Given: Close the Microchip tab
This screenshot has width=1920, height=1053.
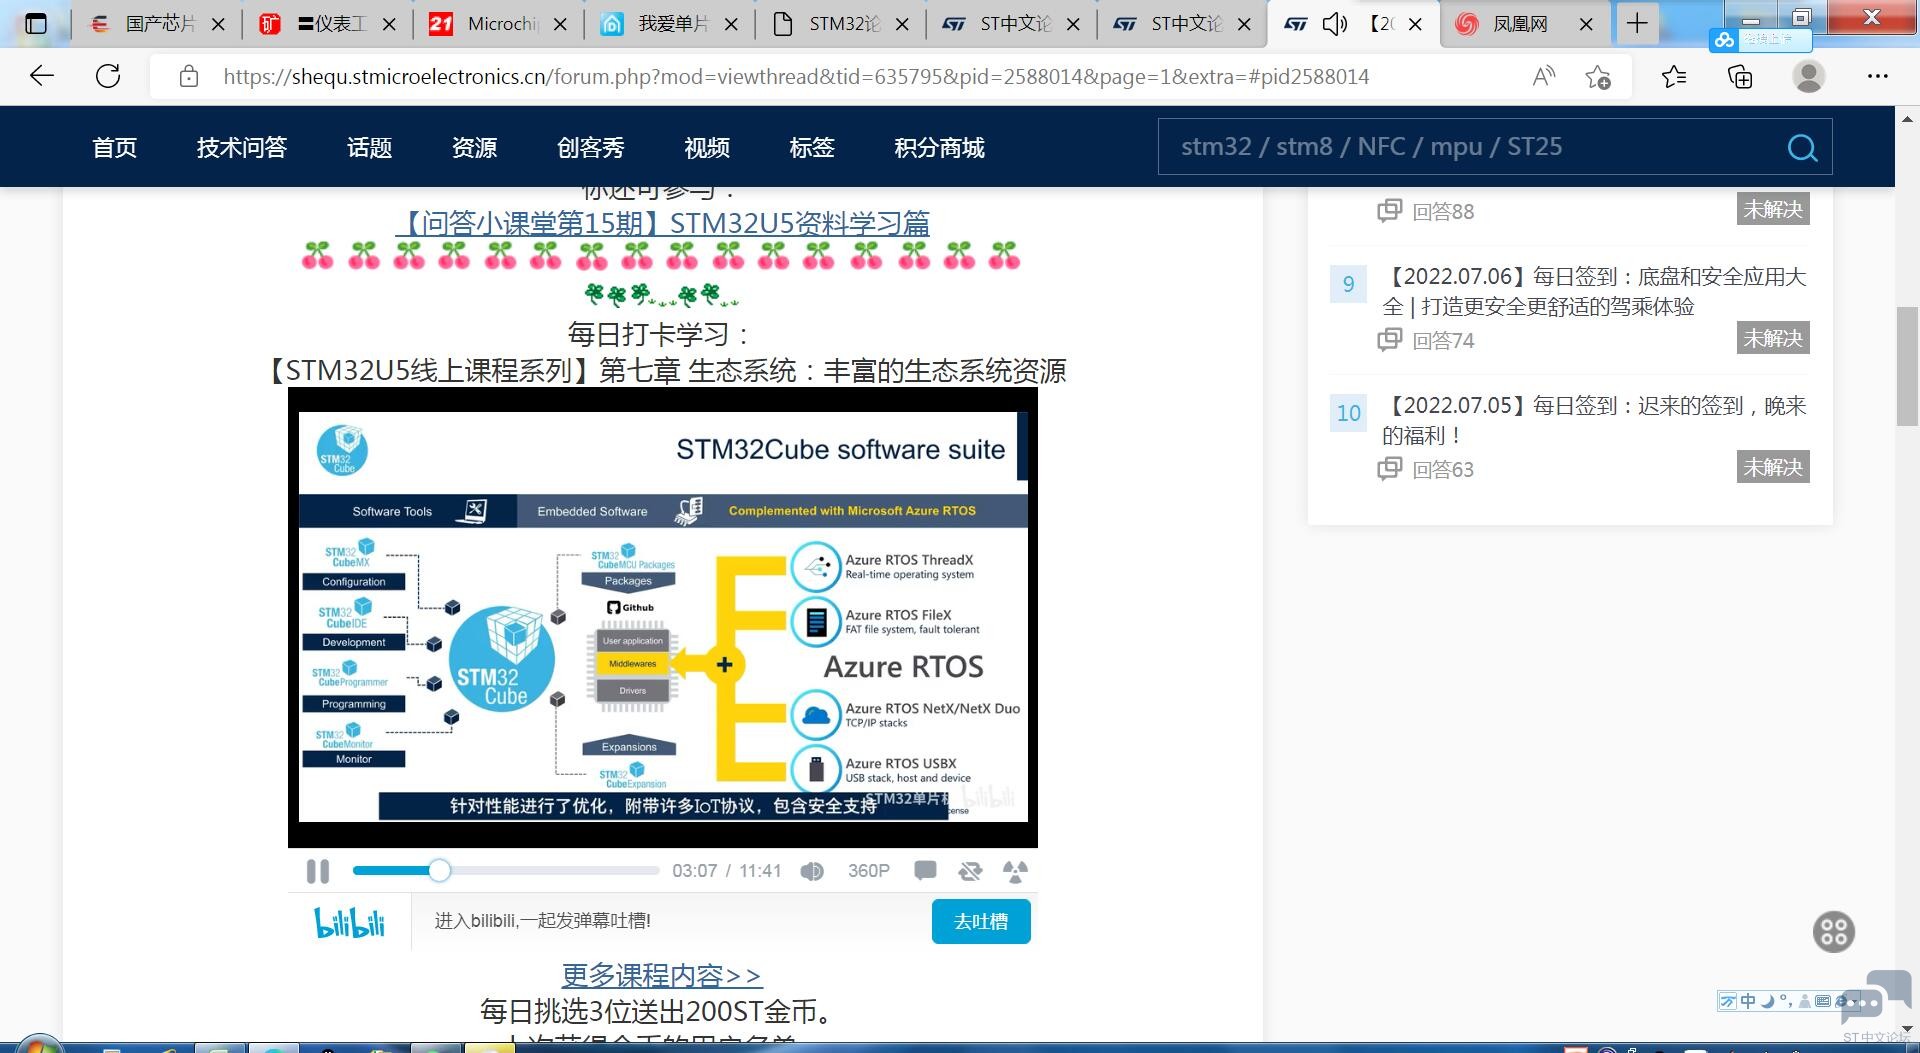Looking at the screenshot, I should (x=560, y=24).
